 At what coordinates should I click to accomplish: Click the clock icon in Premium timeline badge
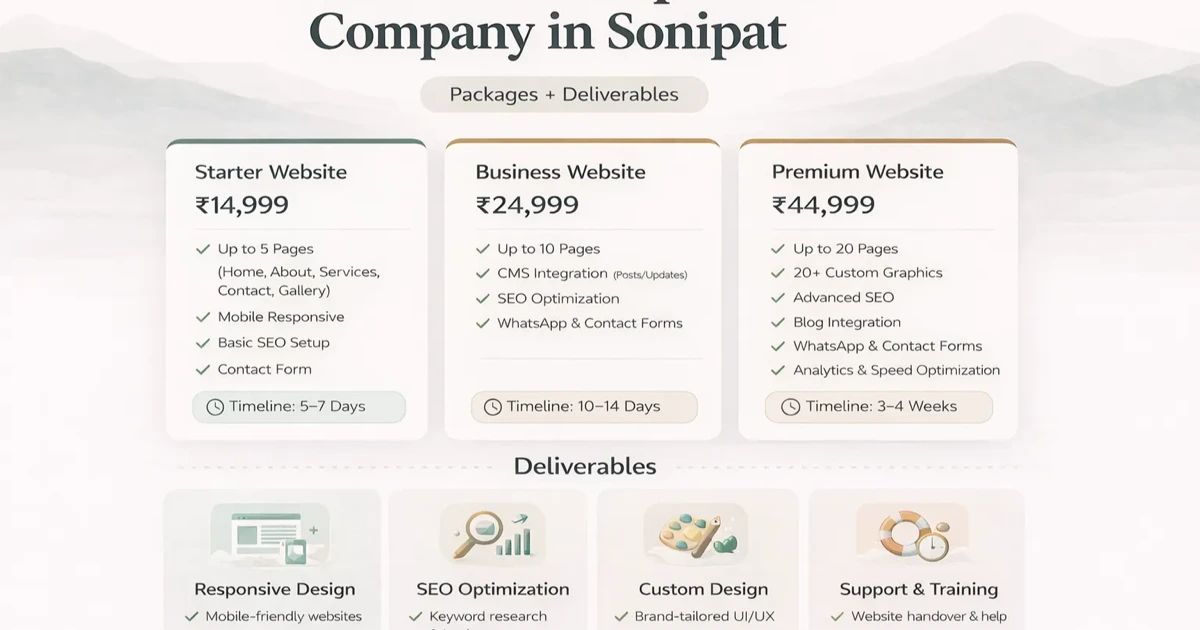pos(790,407)
